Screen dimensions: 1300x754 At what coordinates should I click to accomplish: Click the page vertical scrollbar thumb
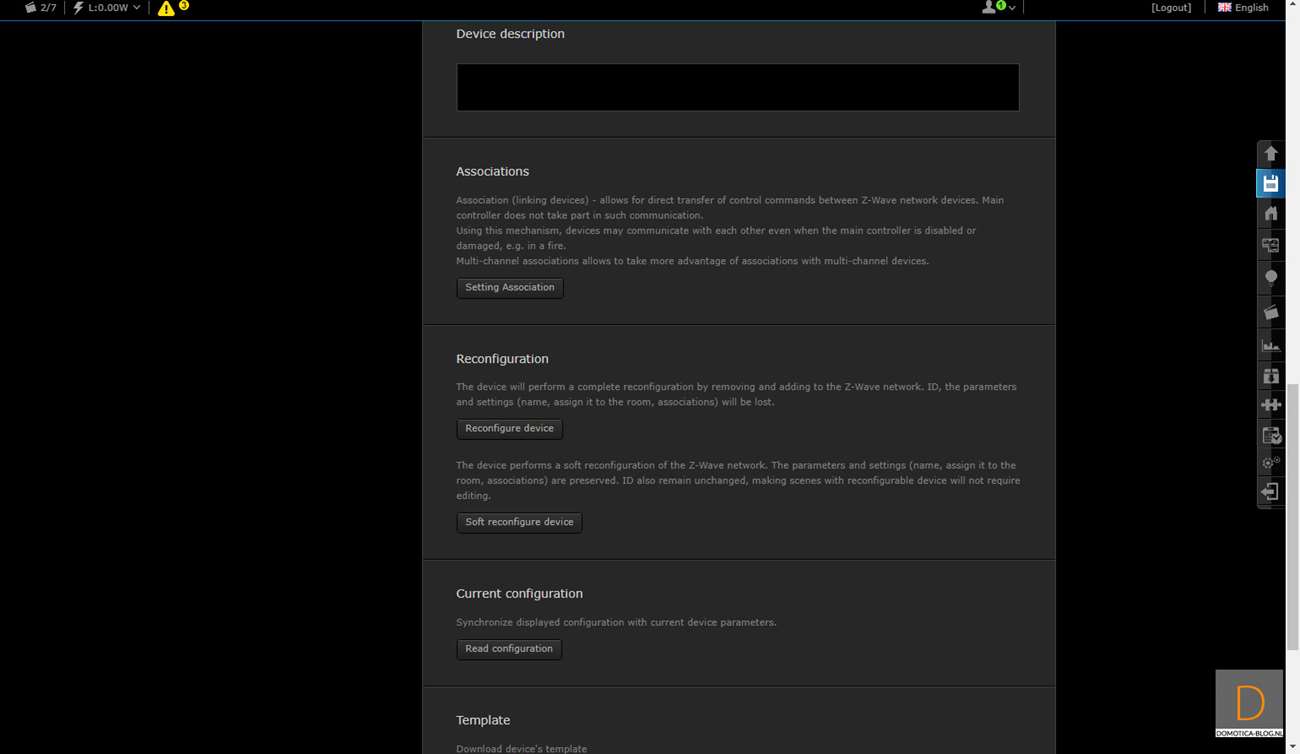coord(1292,500)
